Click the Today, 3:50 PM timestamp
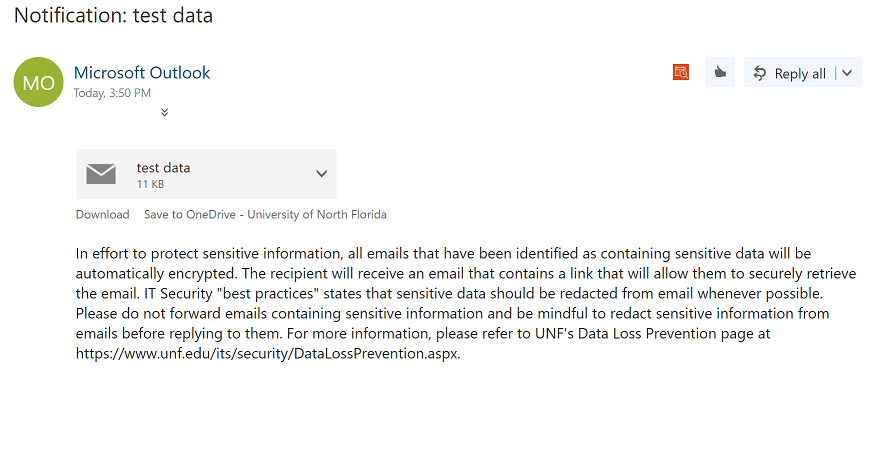This screenshot has height=452, width=869. tap(112, 93)
